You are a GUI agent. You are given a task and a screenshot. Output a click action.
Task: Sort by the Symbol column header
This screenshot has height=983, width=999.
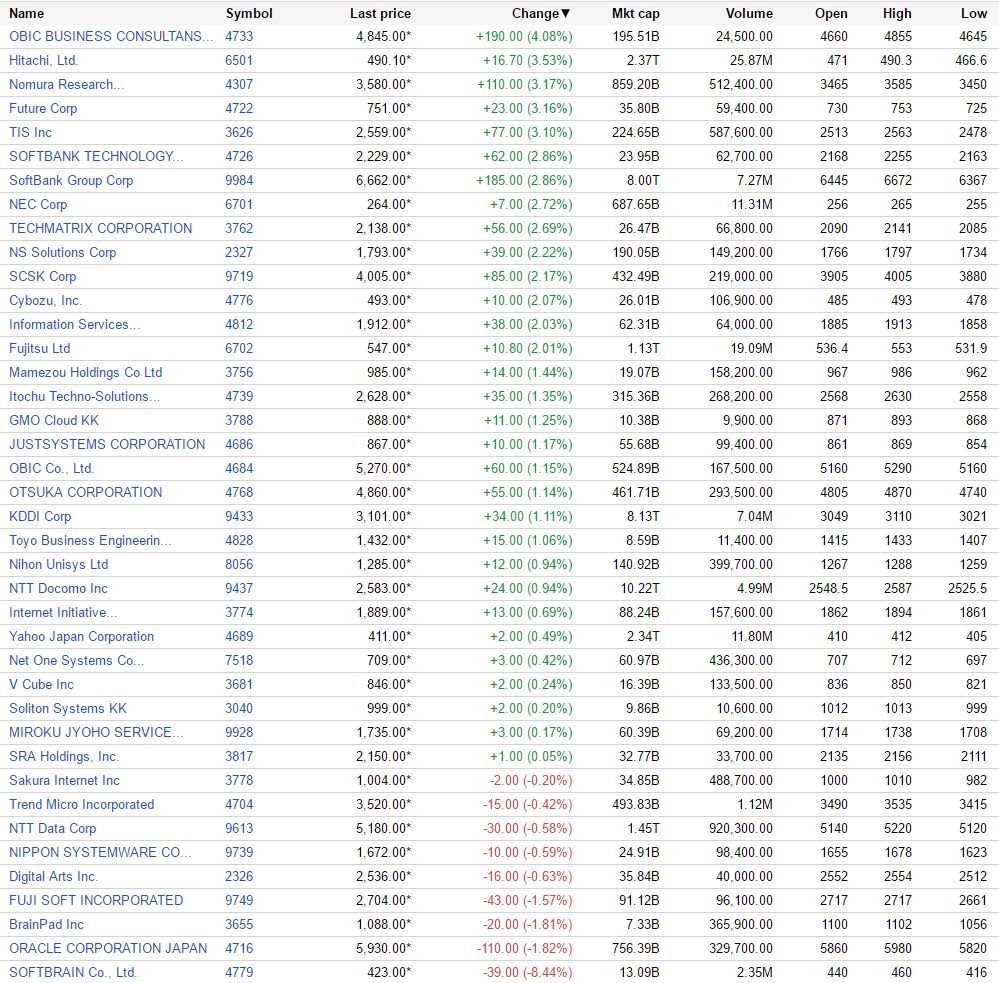point(249,13)
